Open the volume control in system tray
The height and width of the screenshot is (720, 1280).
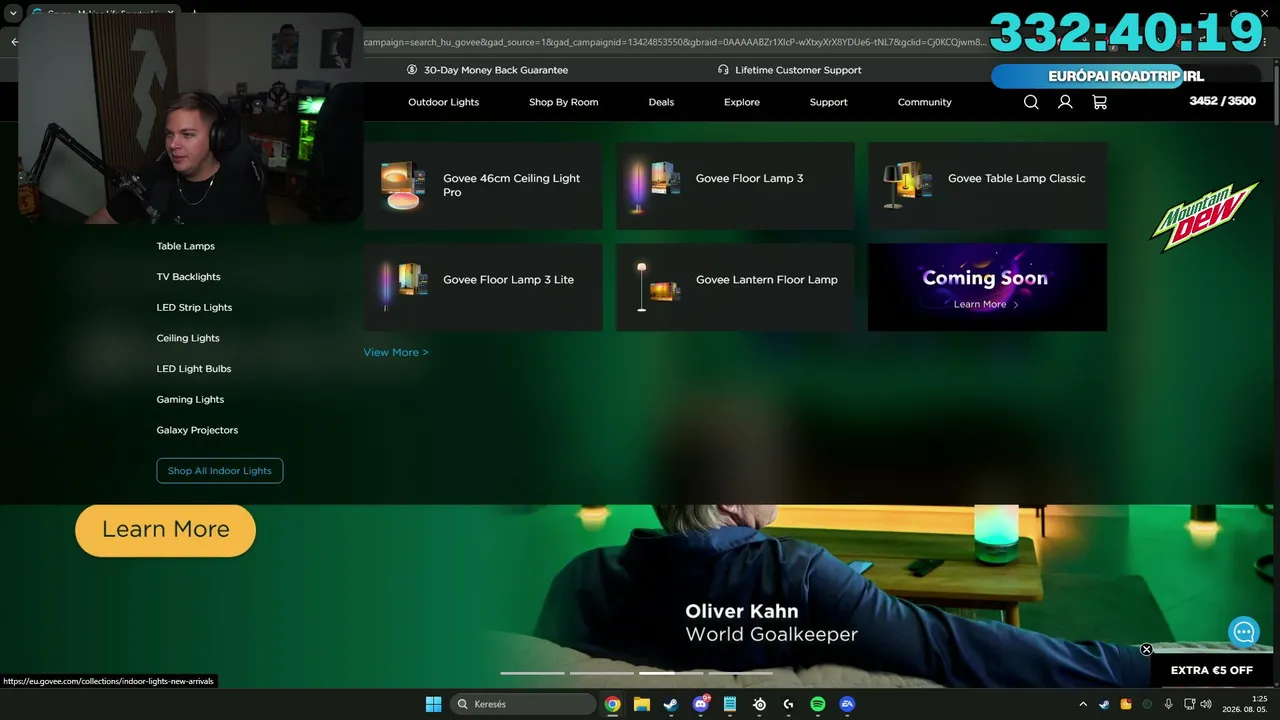1206,704
